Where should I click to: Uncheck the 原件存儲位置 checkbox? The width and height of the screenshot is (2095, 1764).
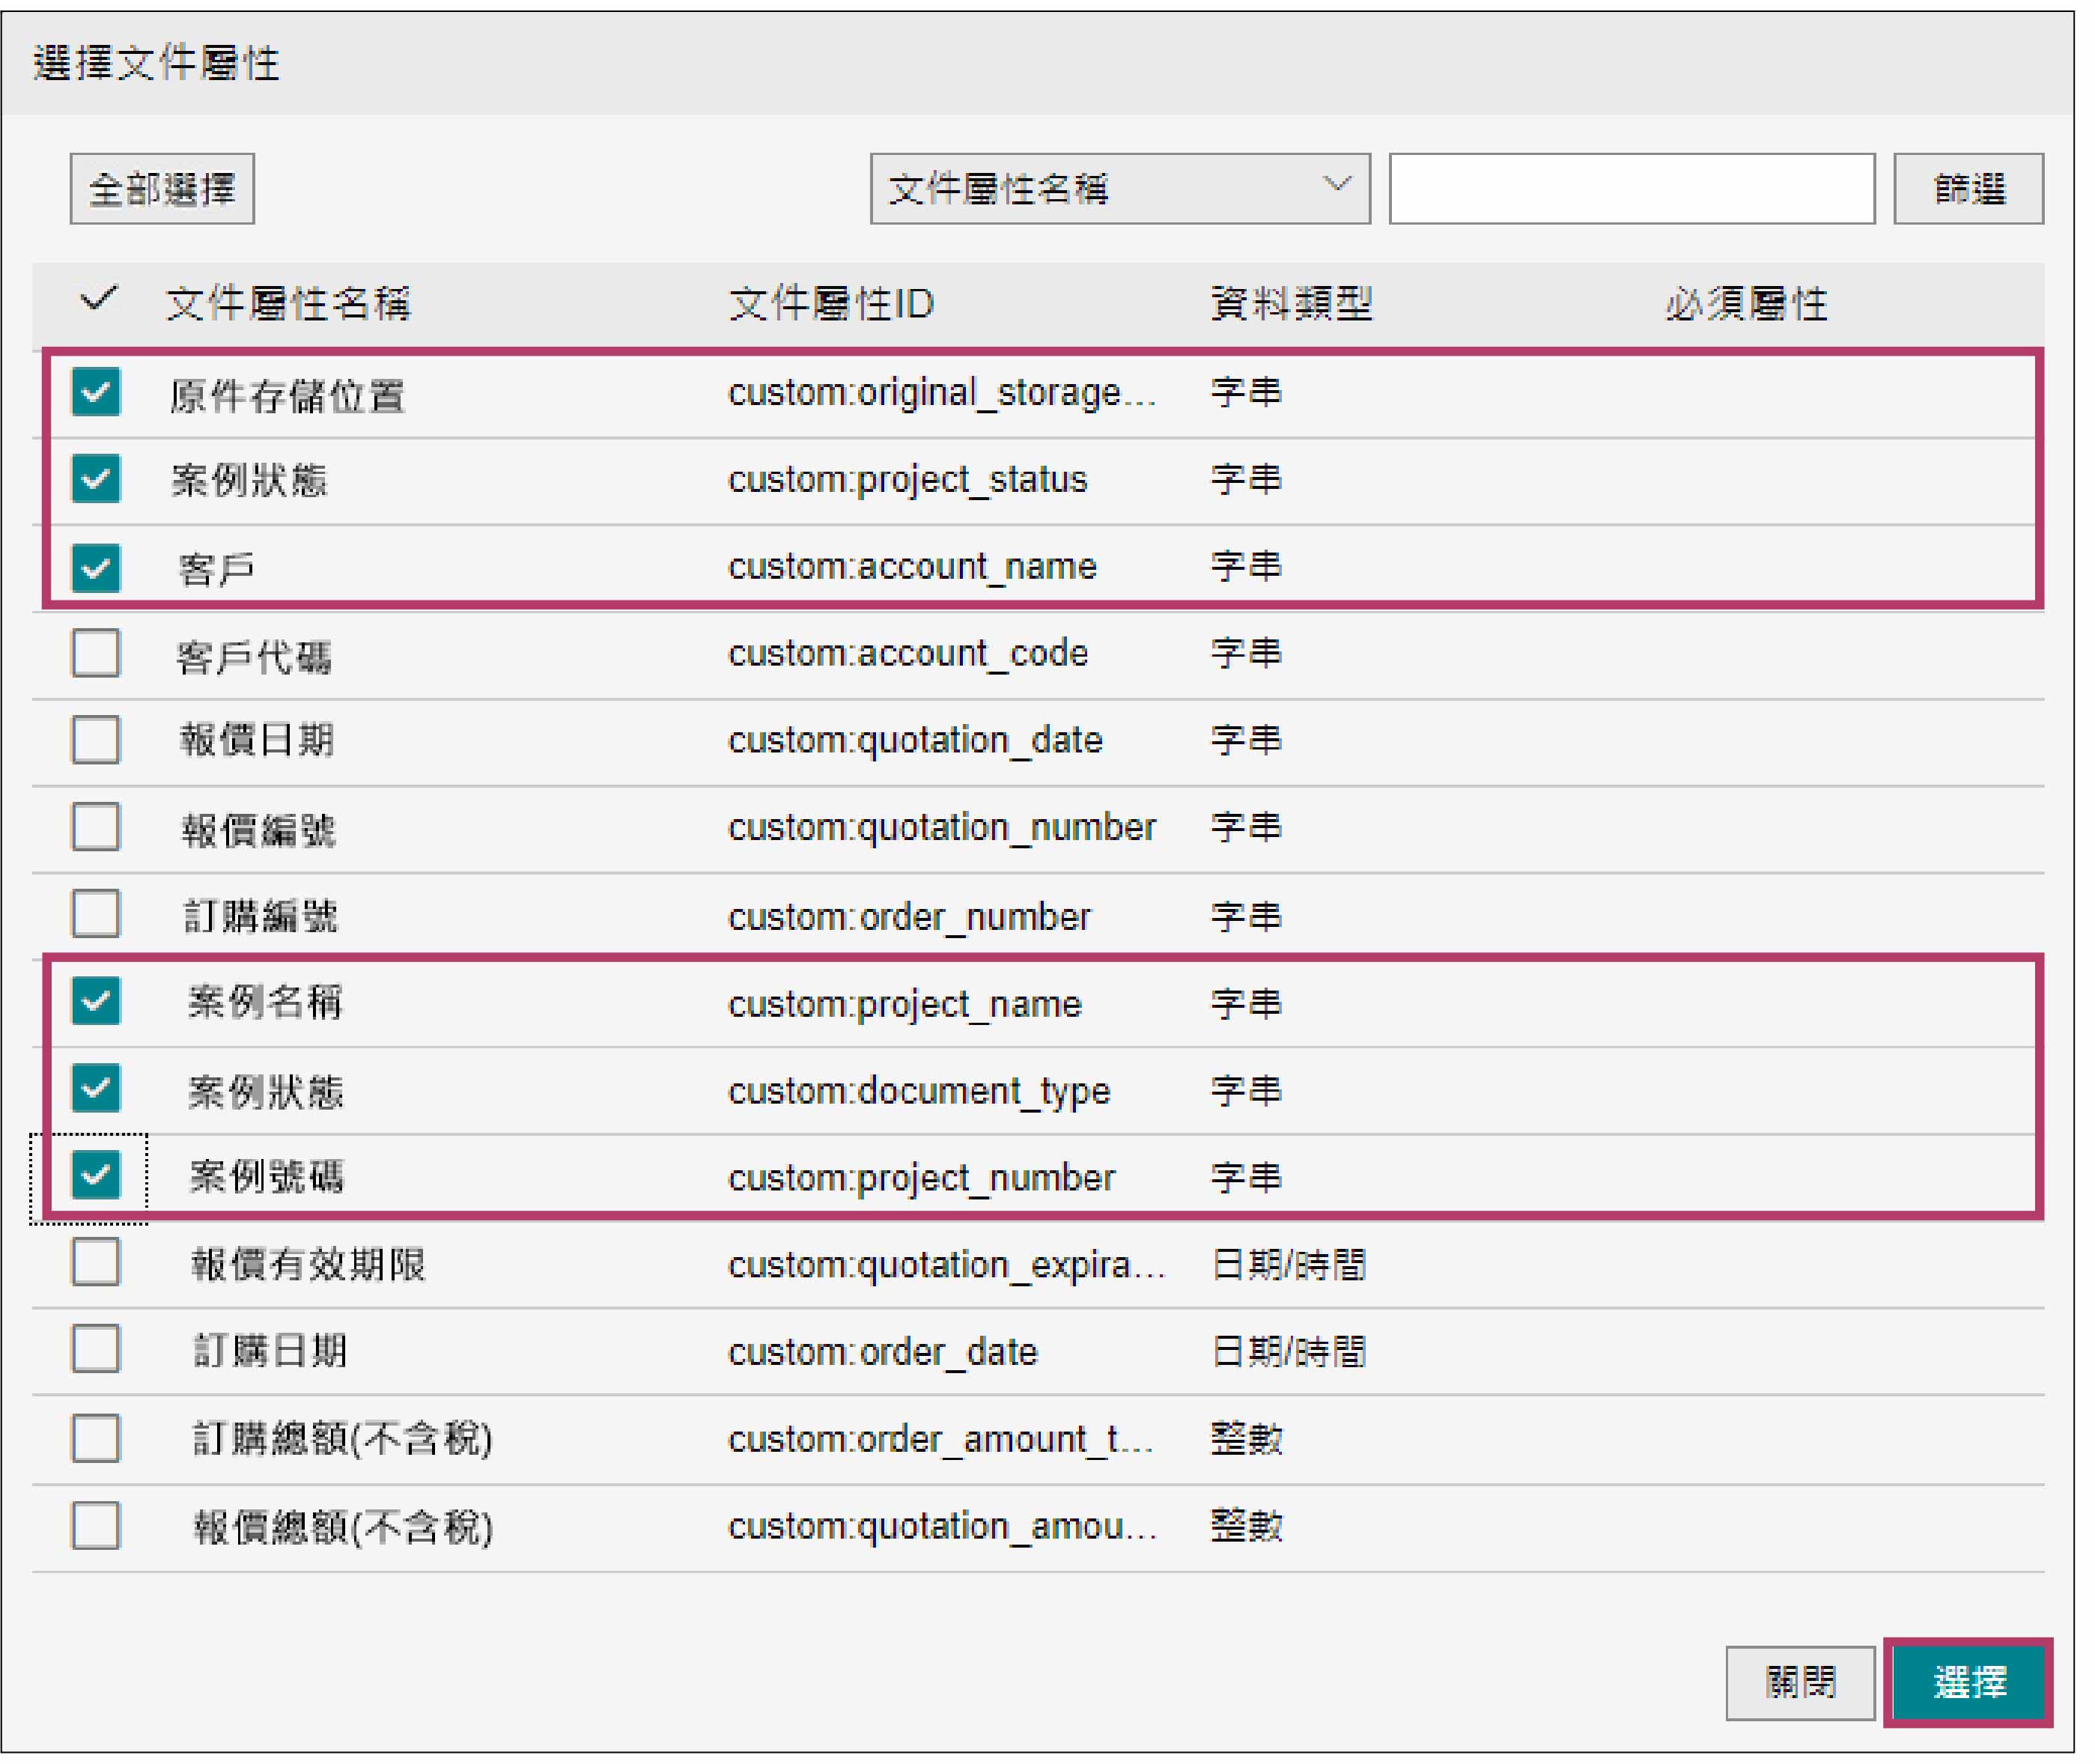[96, 392]
